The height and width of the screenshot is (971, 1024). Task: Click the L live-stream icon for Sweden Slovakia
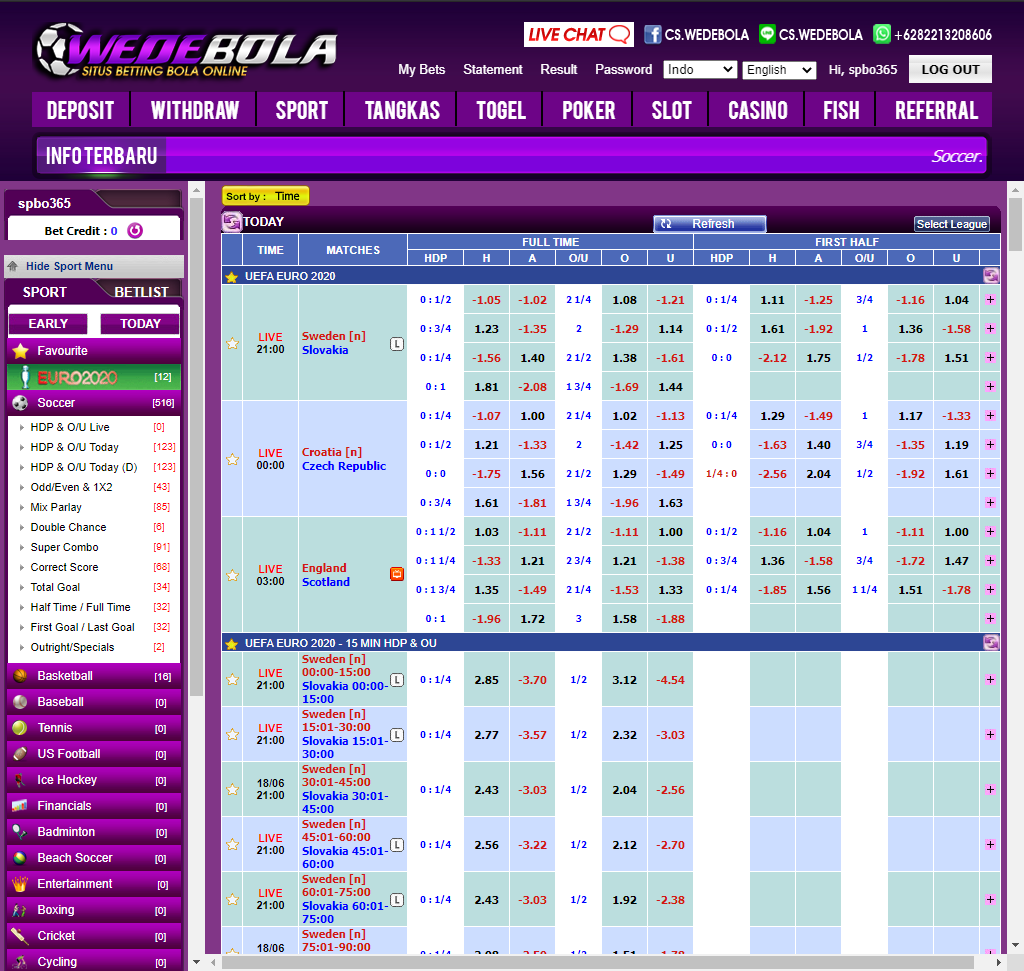coord(397,343)
